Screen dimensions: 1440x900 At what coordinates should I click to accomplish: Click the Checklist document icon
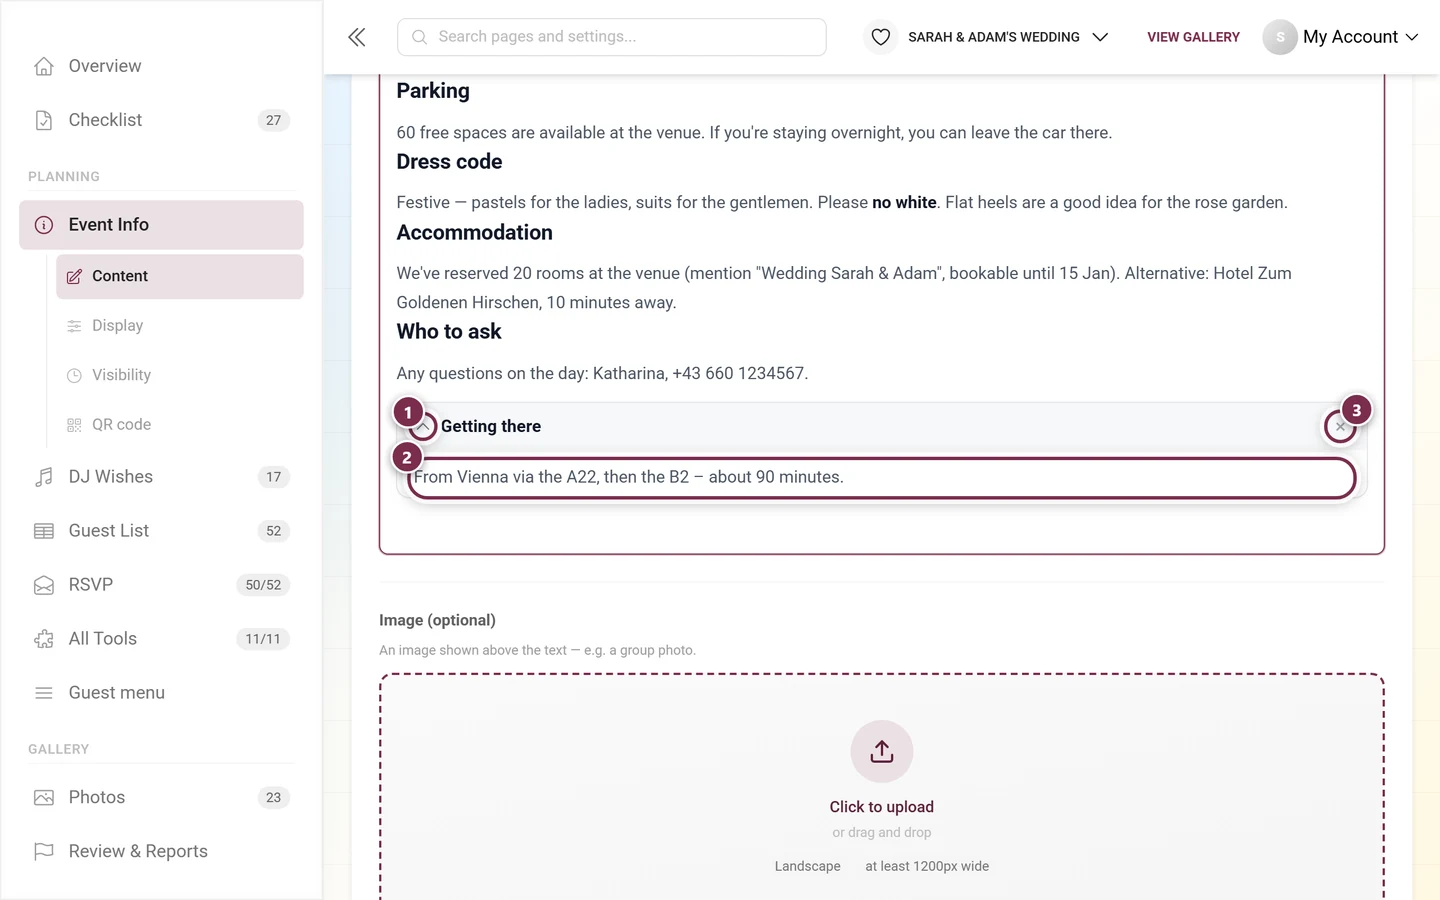tap(44, 120)
